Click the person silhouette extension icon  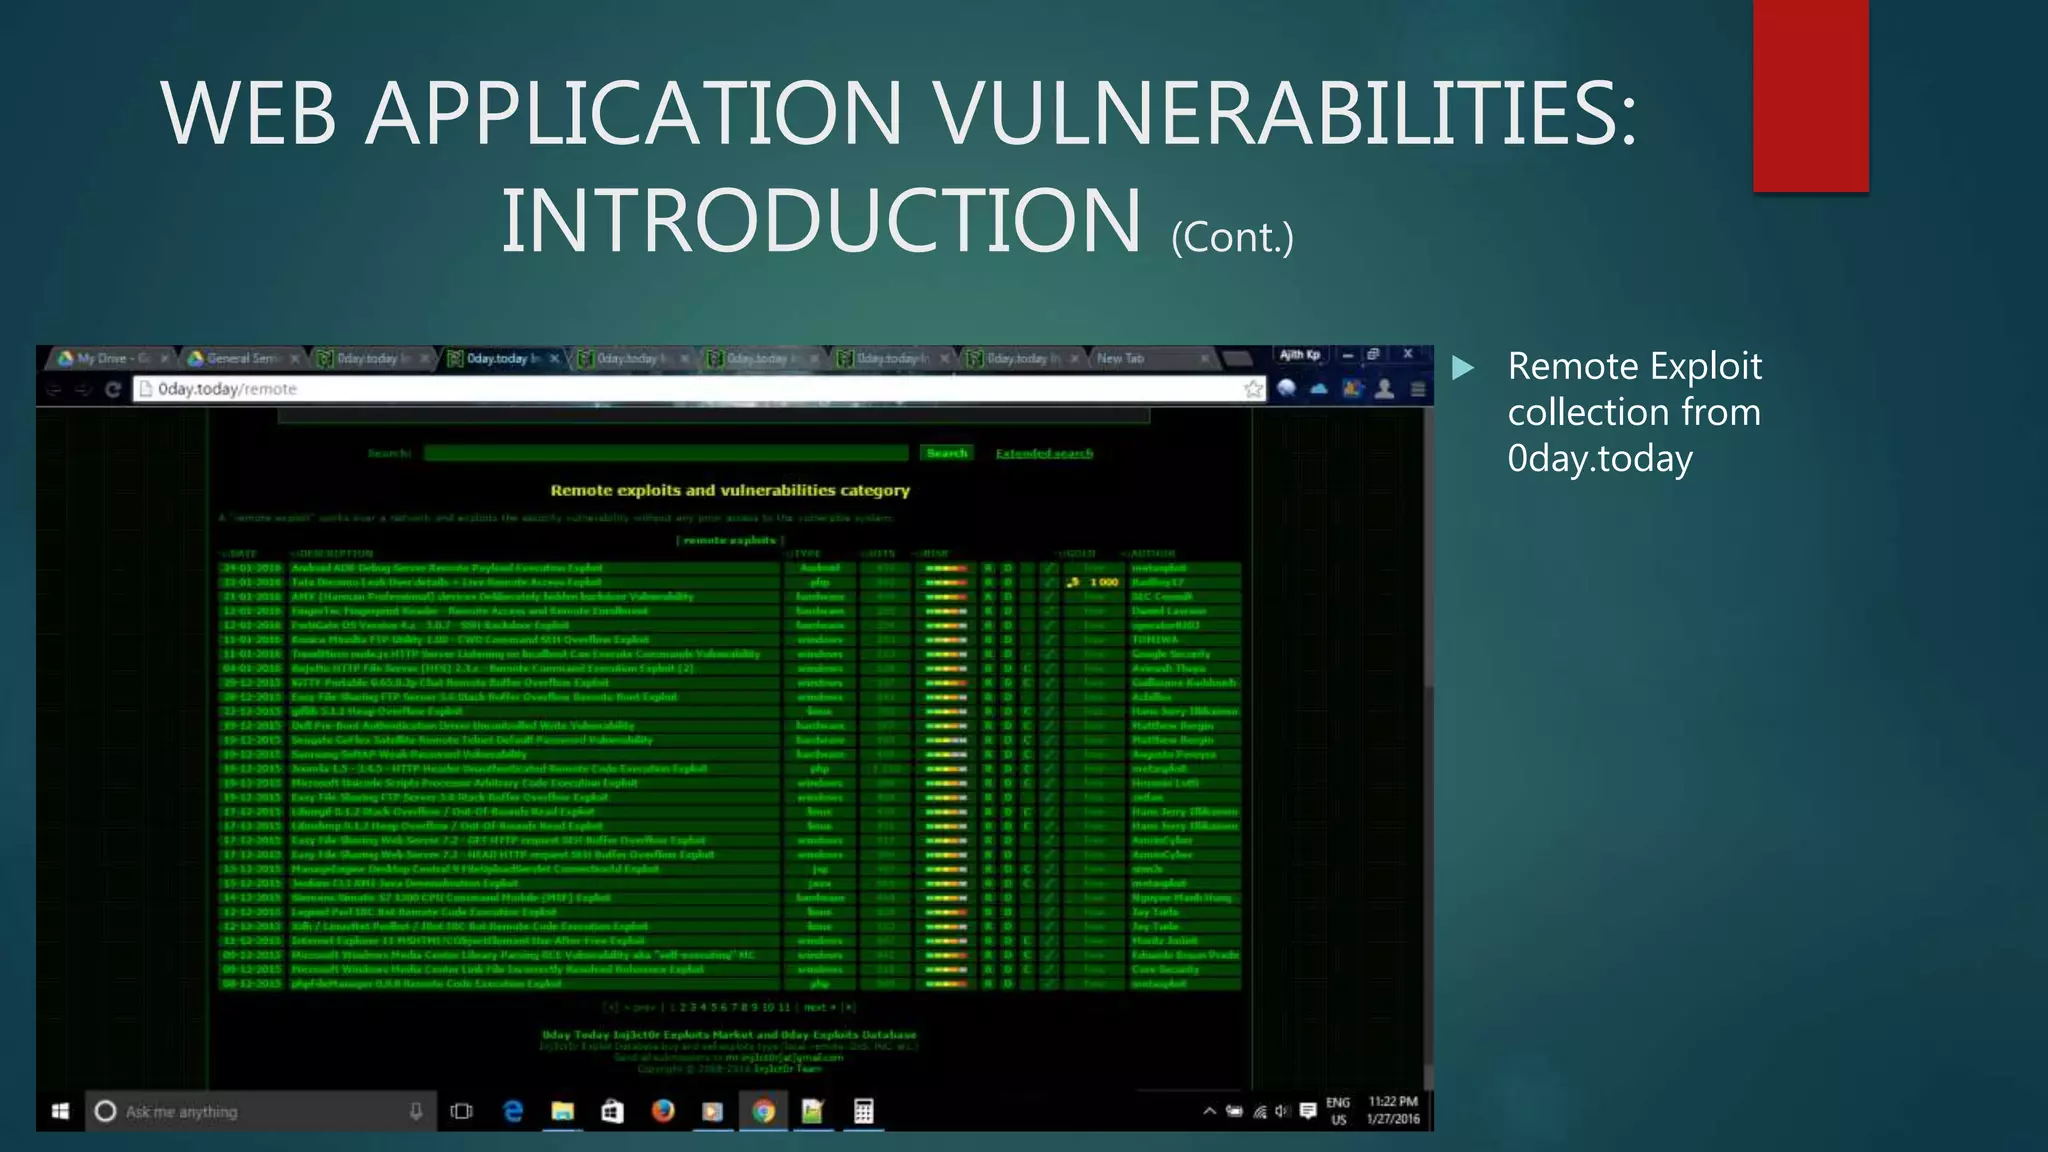click(1385, 389)
